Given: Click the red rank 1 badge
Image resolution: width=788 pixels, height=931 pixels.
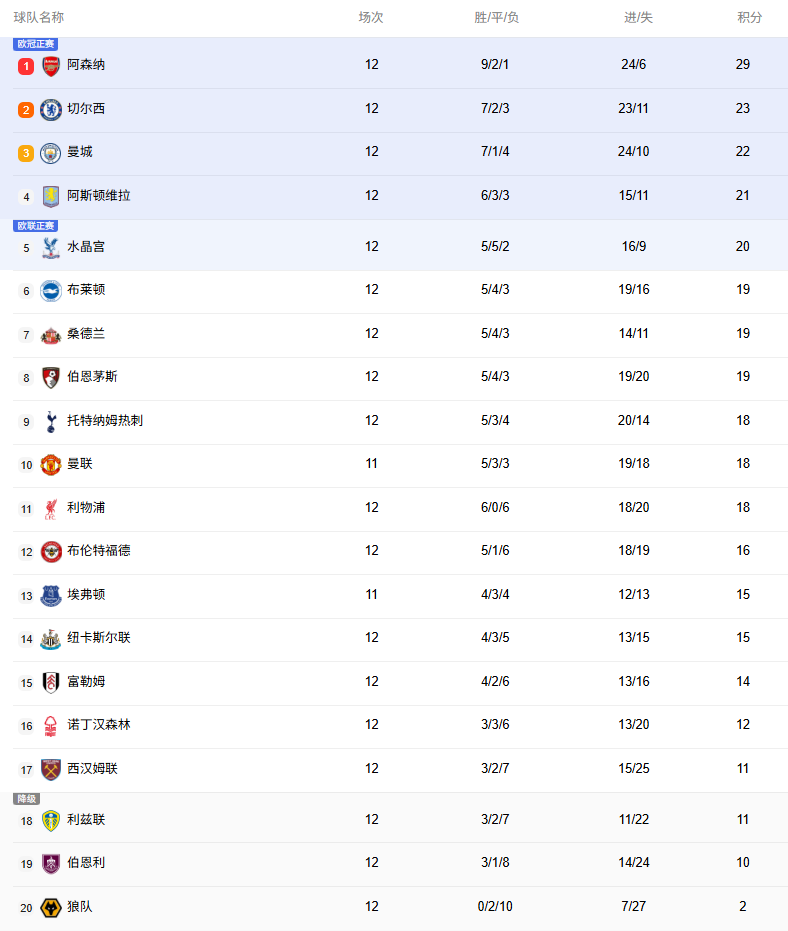Looking at the screenshot, I should [26, 66].
